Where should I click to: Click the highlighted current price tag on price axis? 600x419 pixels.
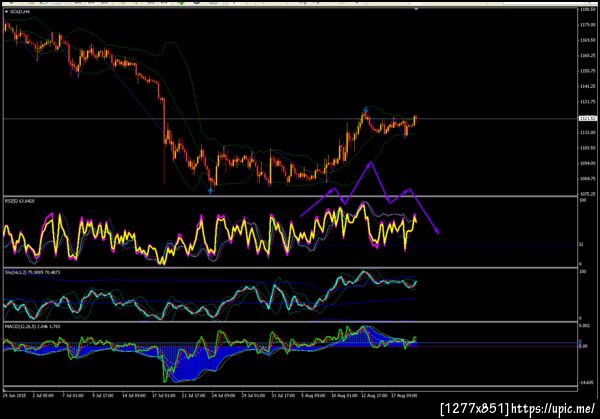587,118
